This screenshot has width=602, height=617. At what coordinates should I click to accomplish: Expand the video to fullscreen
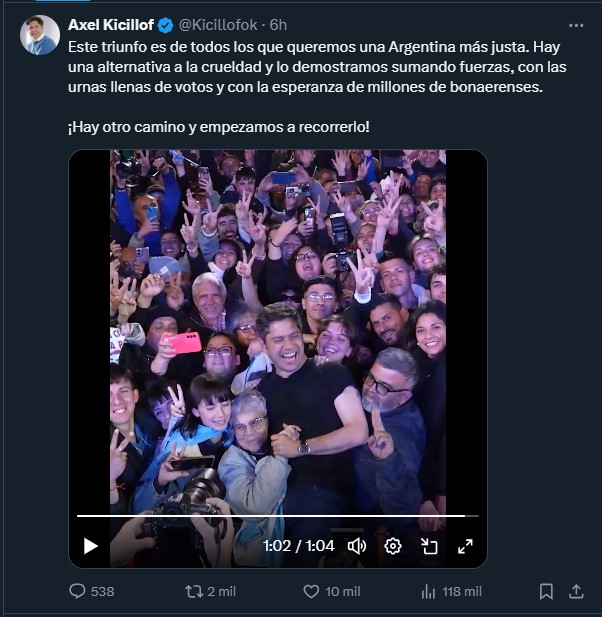tap(465, 546)
